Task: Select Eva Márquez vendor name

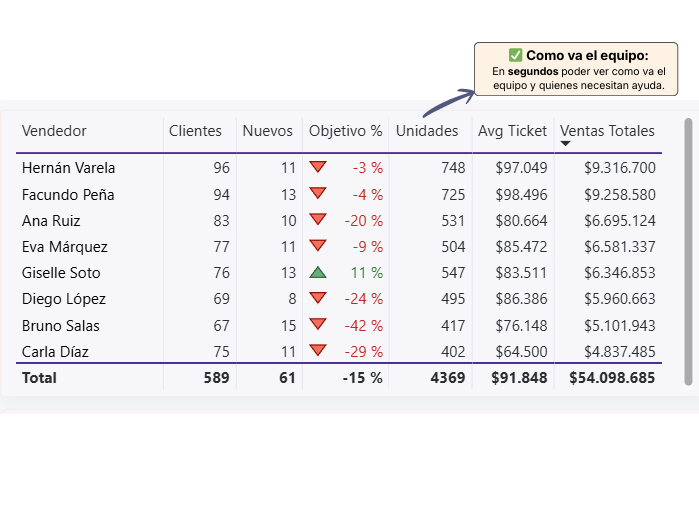Action: [64, 246]
